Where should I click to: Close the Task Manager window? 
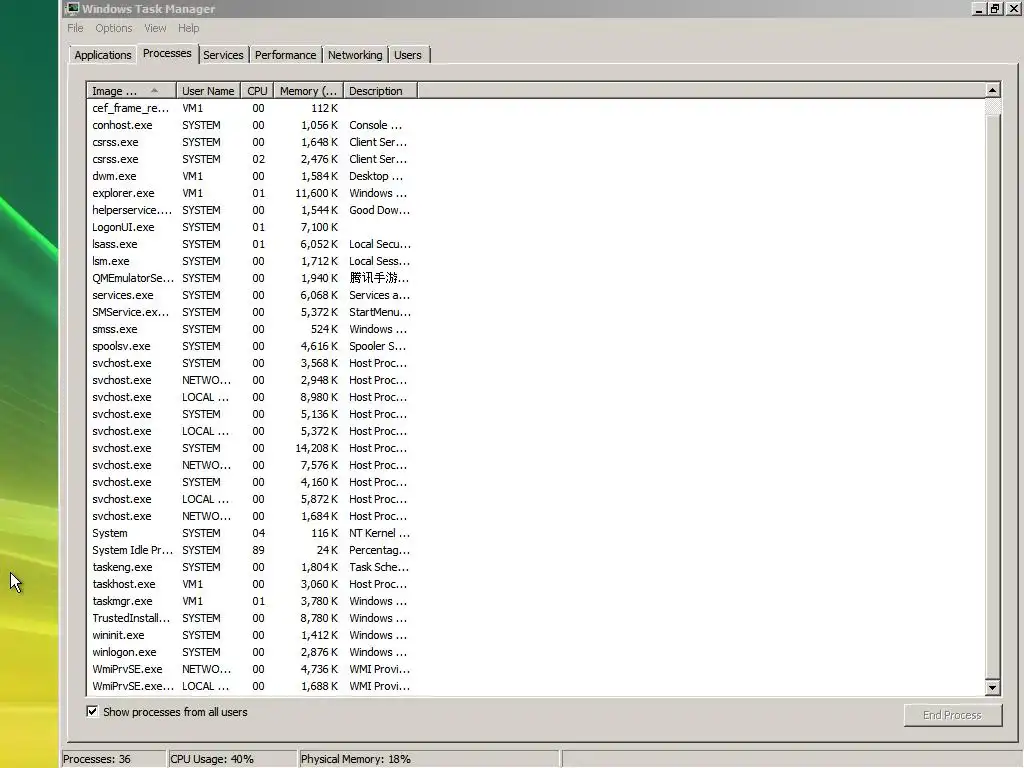1013,8
